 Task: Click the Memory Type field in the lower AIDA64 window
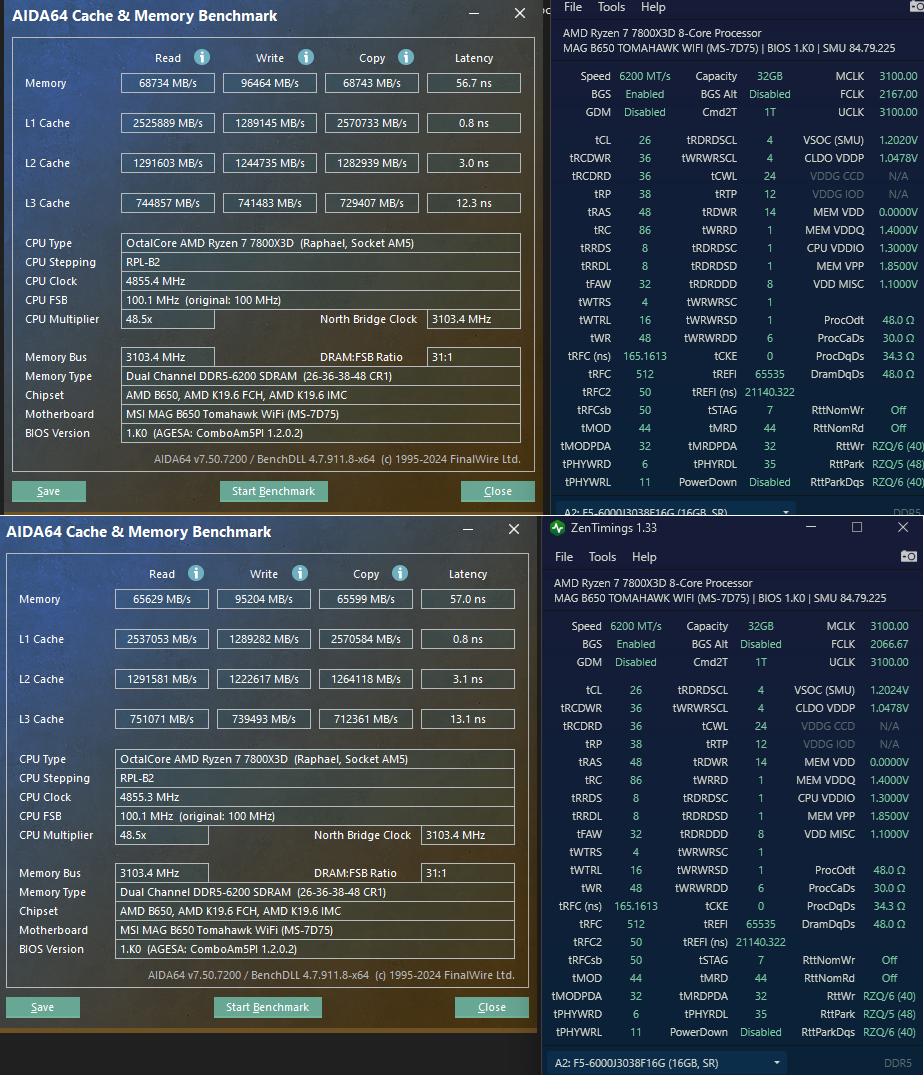(315, 892)
